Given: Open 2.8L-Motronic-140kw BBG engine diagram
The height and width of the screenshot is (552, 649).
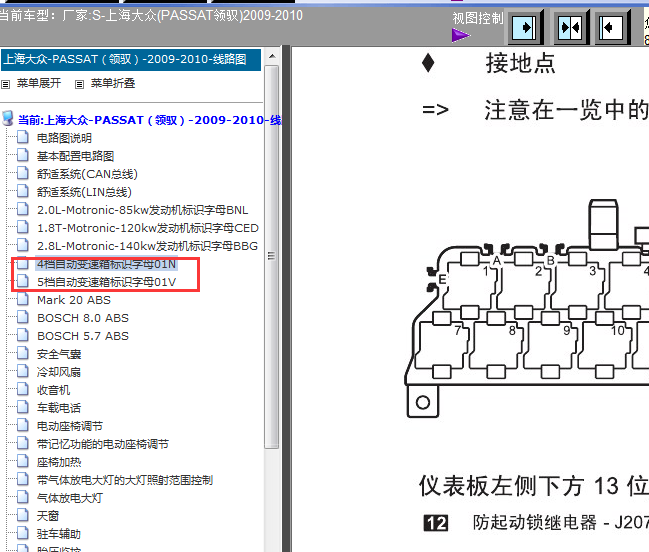Looking at the screenshot, I should (147, 246).
